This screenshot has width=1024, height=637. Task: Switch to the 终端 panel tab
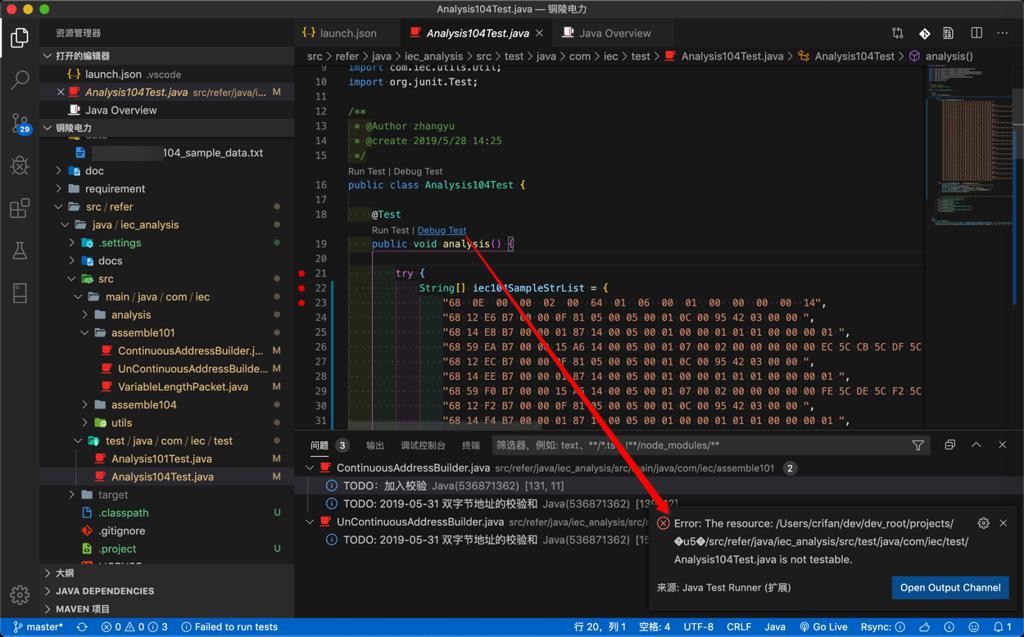pos(470,445)
